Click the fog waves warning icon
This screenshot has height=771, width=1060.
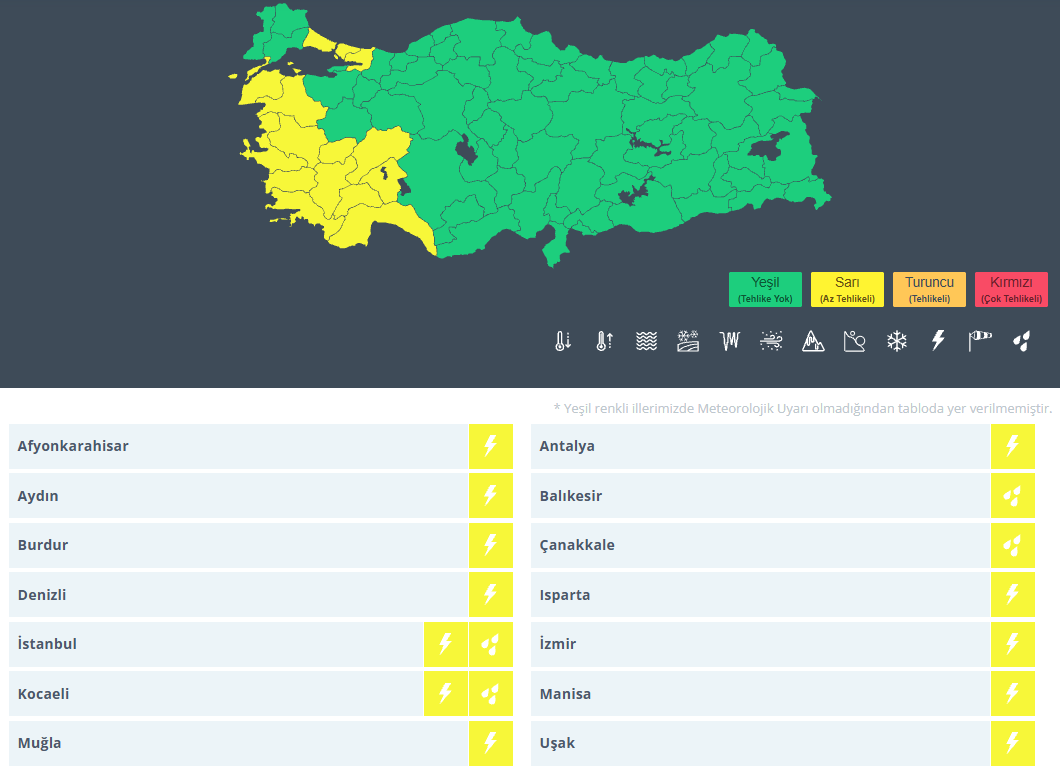[646, 341]
